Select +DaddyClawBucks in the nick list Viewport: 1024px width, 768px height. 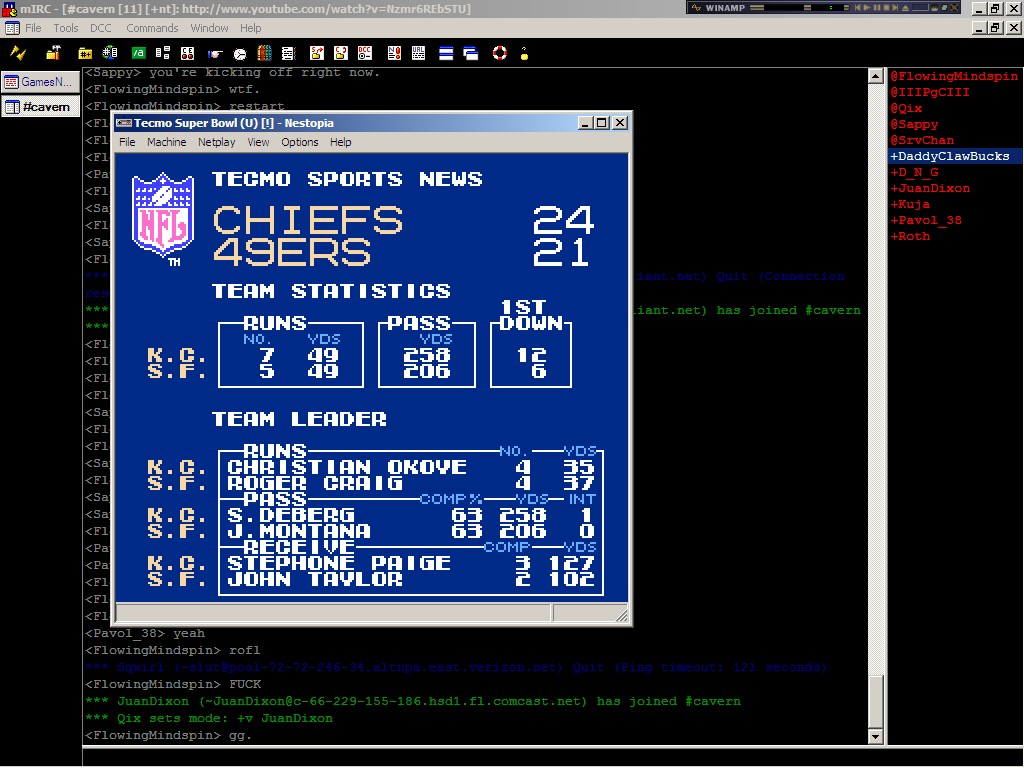(950, 156)
